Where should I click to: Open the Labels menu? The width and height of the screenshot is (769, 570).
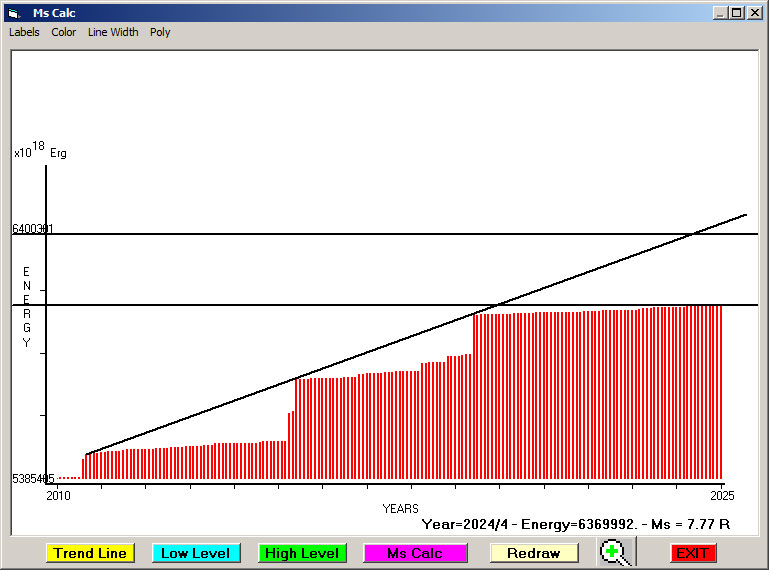tap(24, 32)
